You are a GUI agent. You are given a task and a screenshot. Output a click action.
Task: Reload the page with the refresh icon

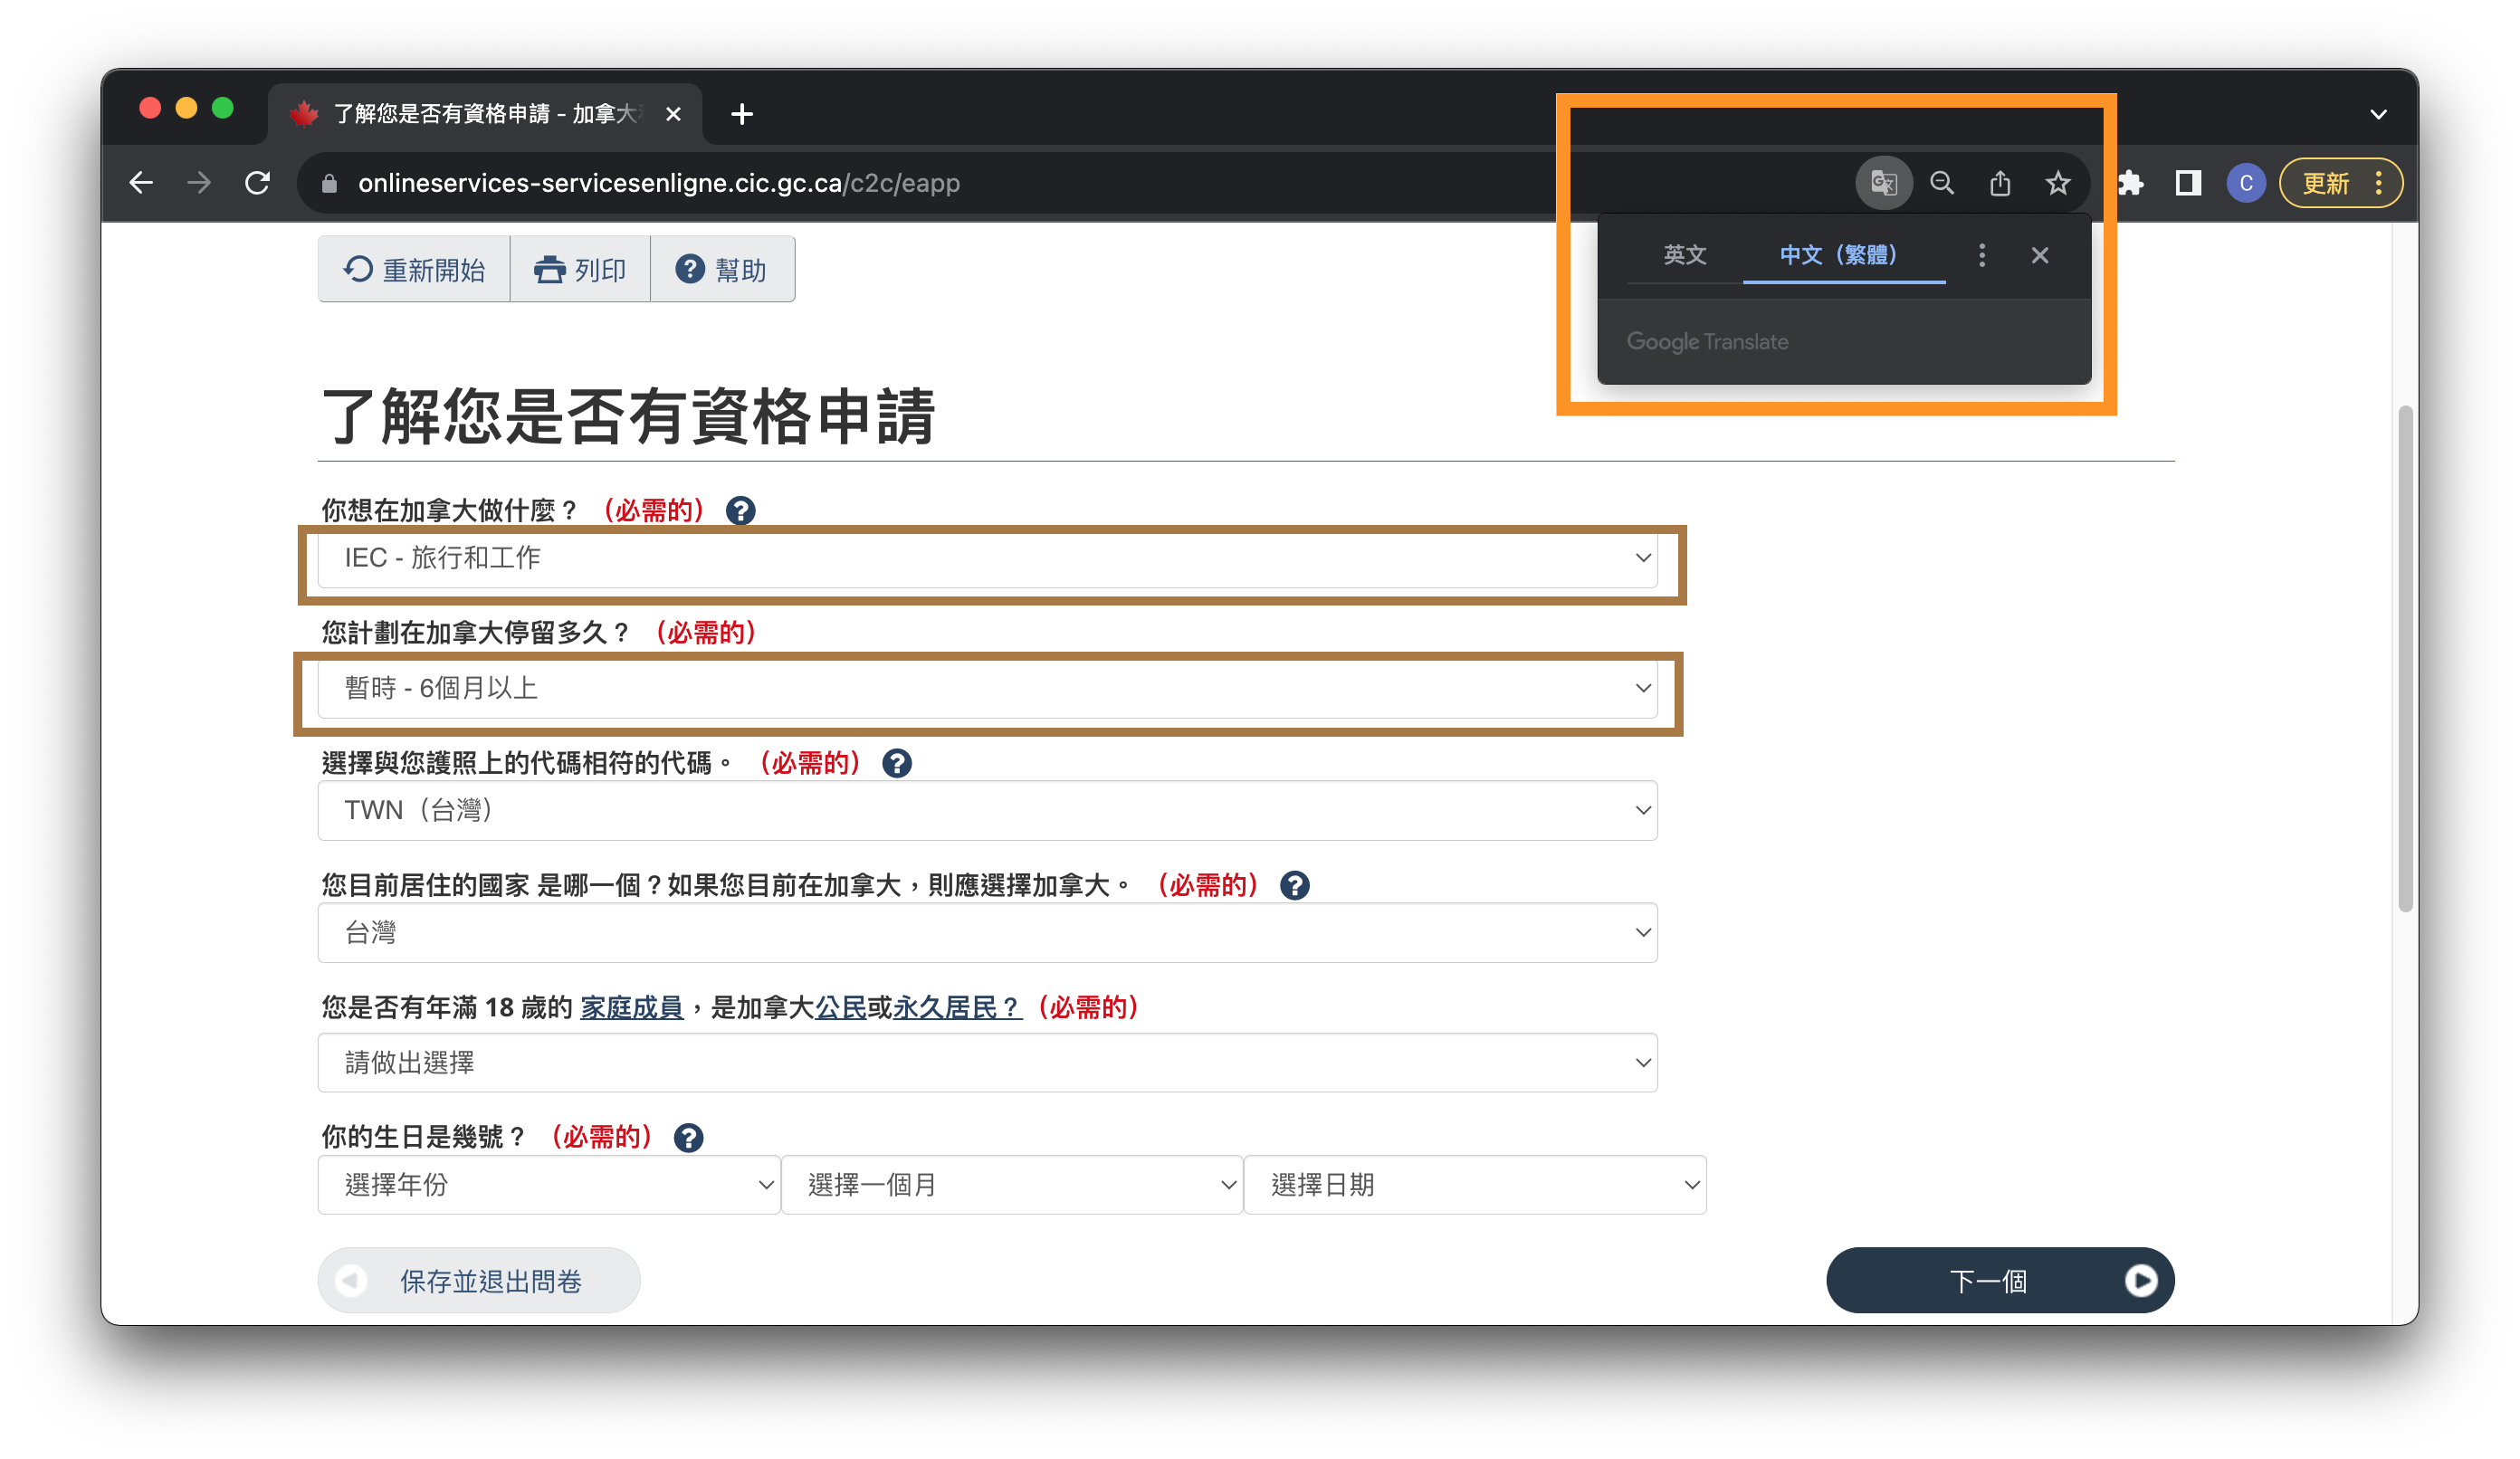pos(258,183)
